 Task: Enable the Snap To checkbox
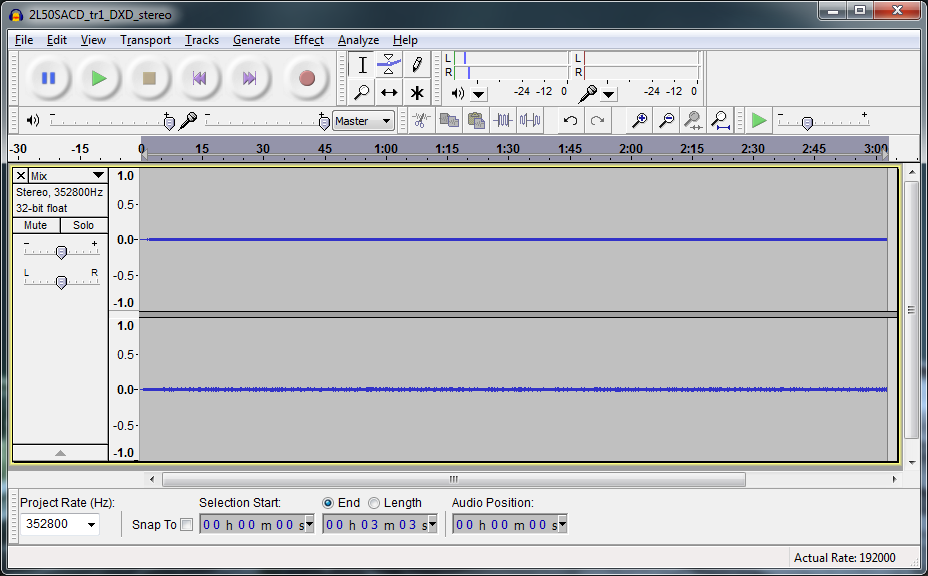[186, 524]
